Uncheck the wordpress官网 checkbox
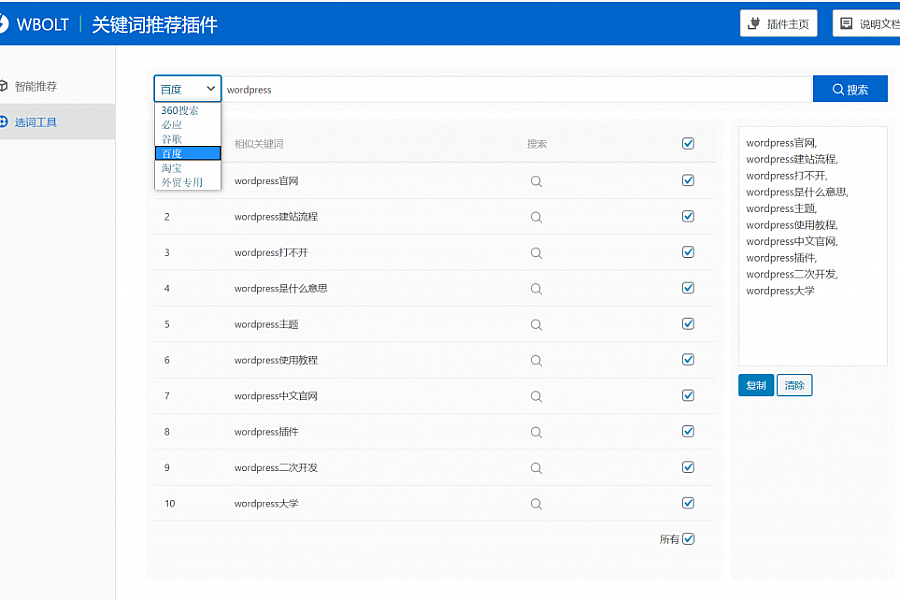This screenshot has width=900, height=600. pyautogui.click(x=688, y=180)
